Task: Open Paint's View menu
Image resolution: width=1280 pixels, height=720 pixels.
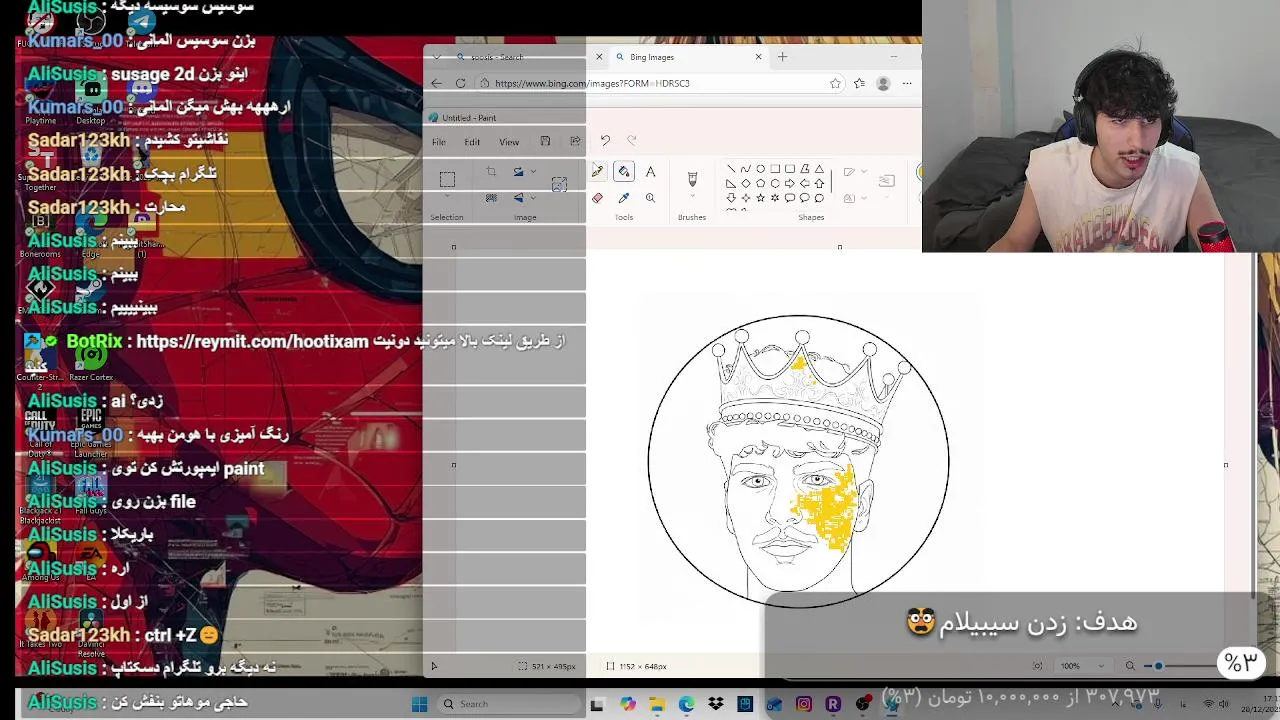Action: 509,142
